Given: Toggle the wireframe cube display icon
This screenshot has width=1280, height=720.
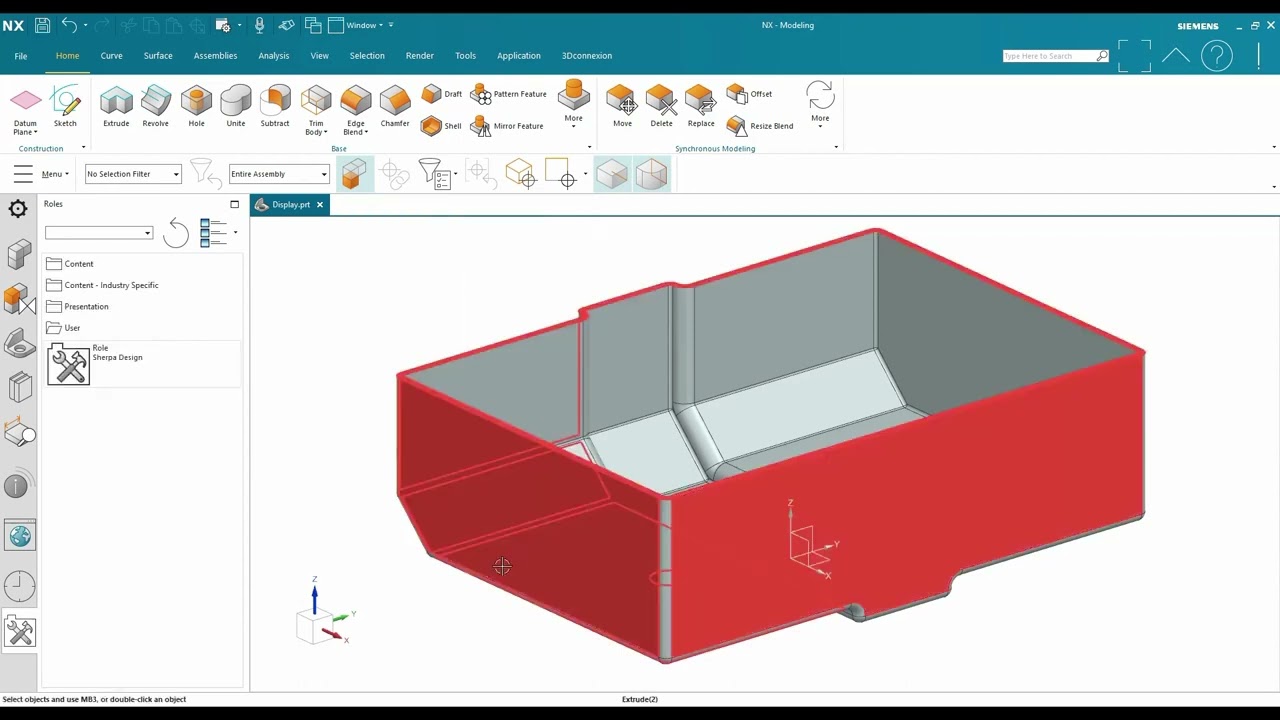Looking at the screenshot, I should 651,174.
